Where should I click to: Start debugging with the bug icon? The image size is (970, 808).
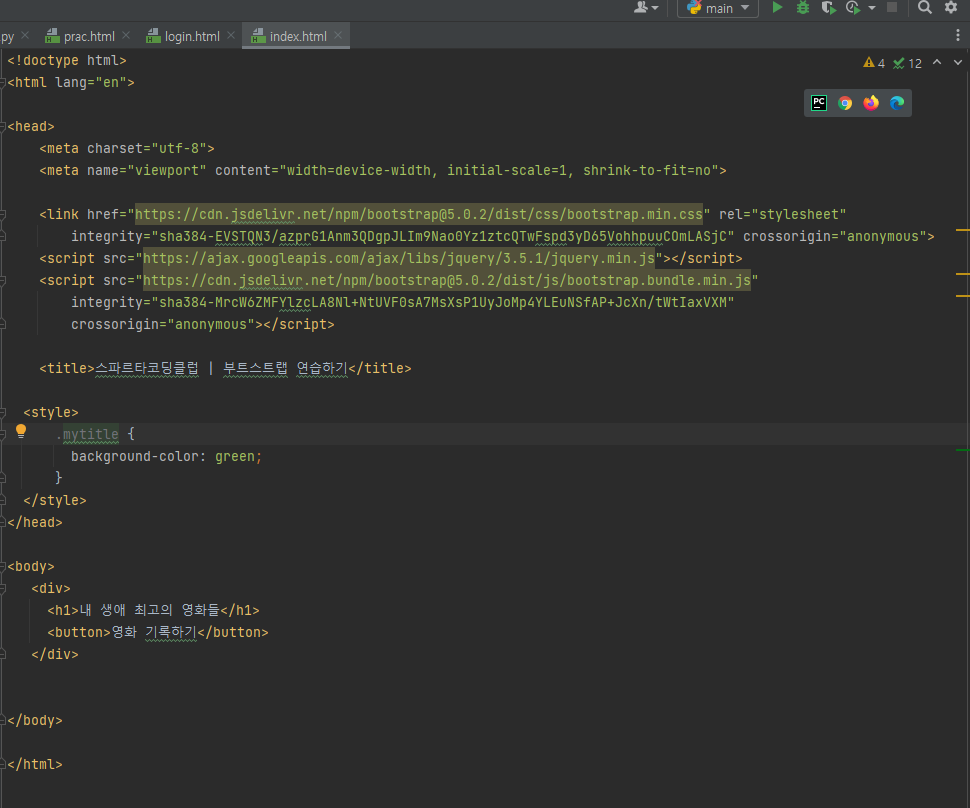pyautogui.click(x=803, y=7)
